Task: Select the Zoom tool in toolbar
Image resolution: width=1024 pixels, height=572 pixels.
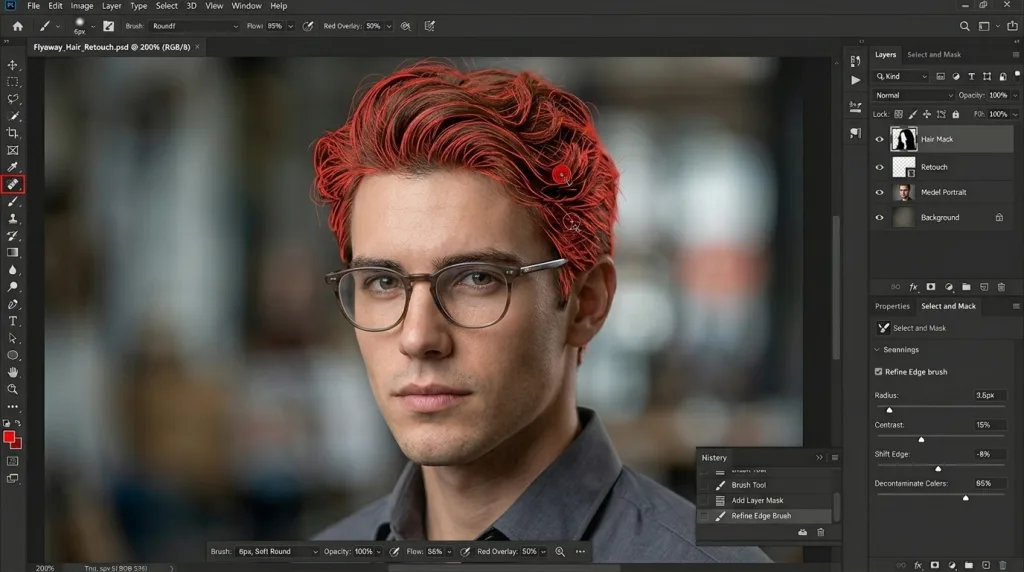Action: click(x=12, y=389)
